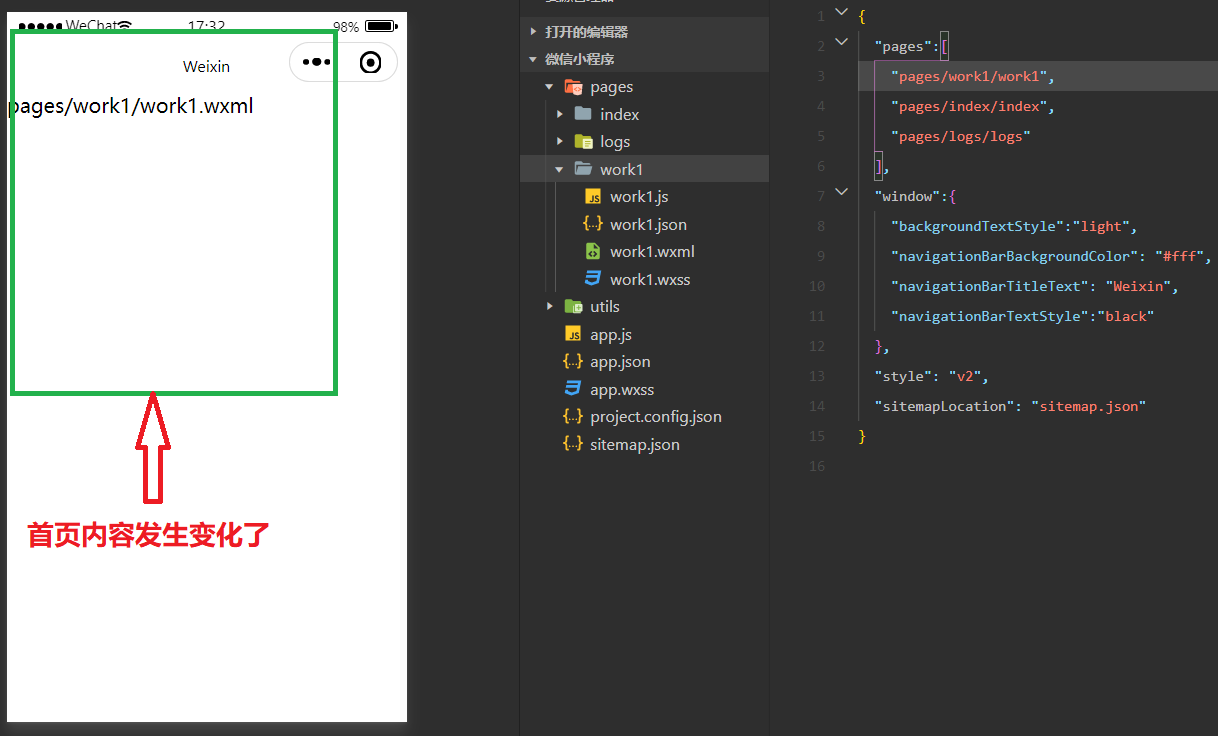
Task: Click line number 3 in the gutter
Action: coord(821,76)
